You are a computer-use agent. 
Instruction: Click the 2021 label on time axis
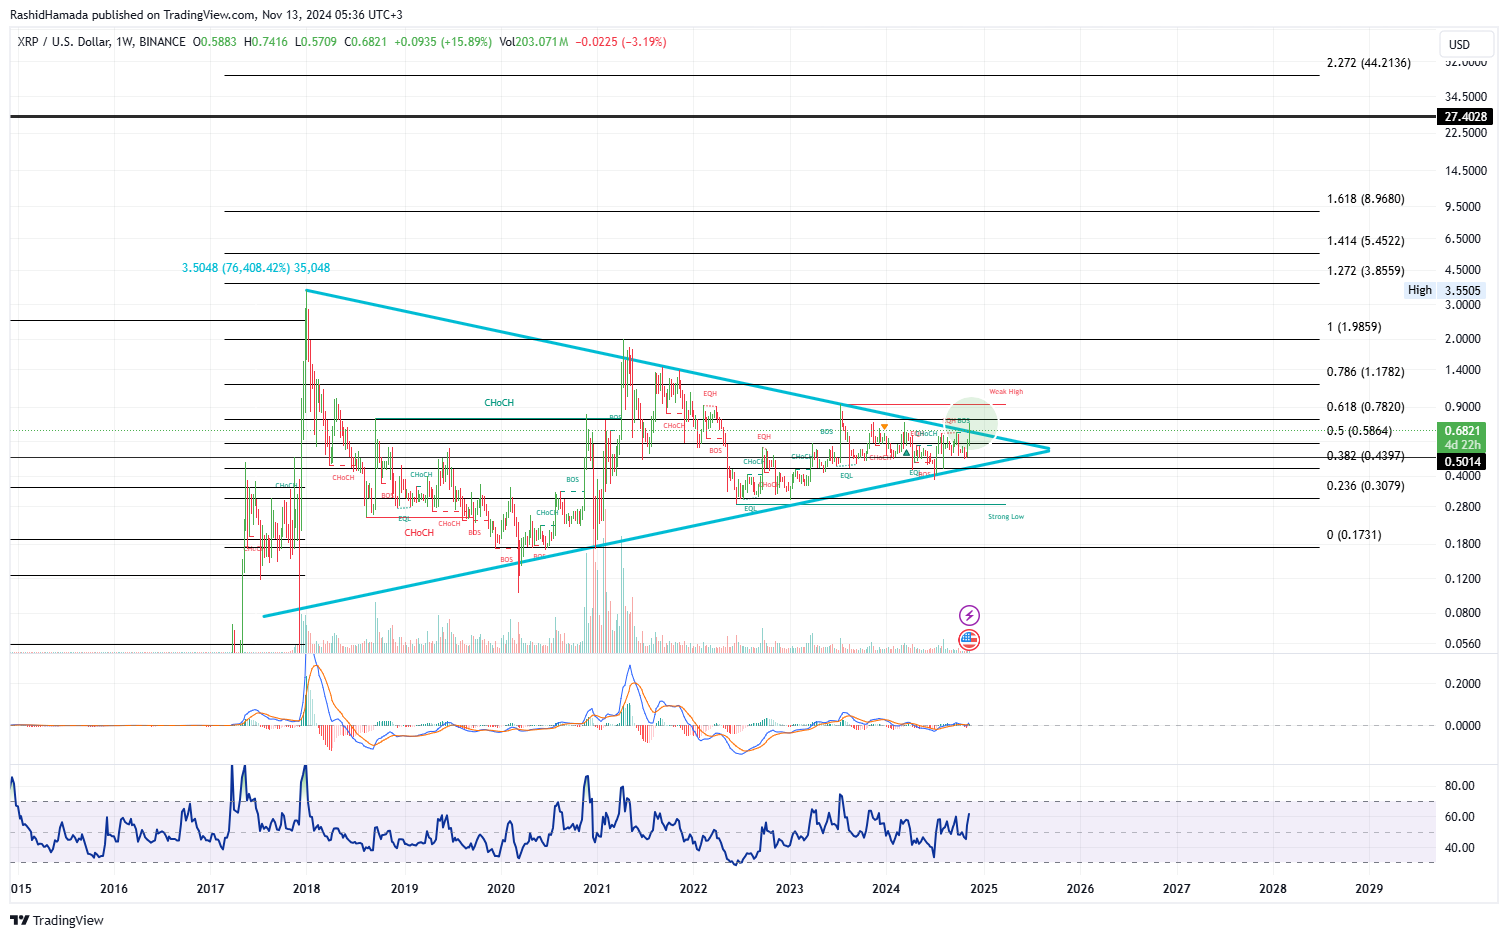click(597, 889)
